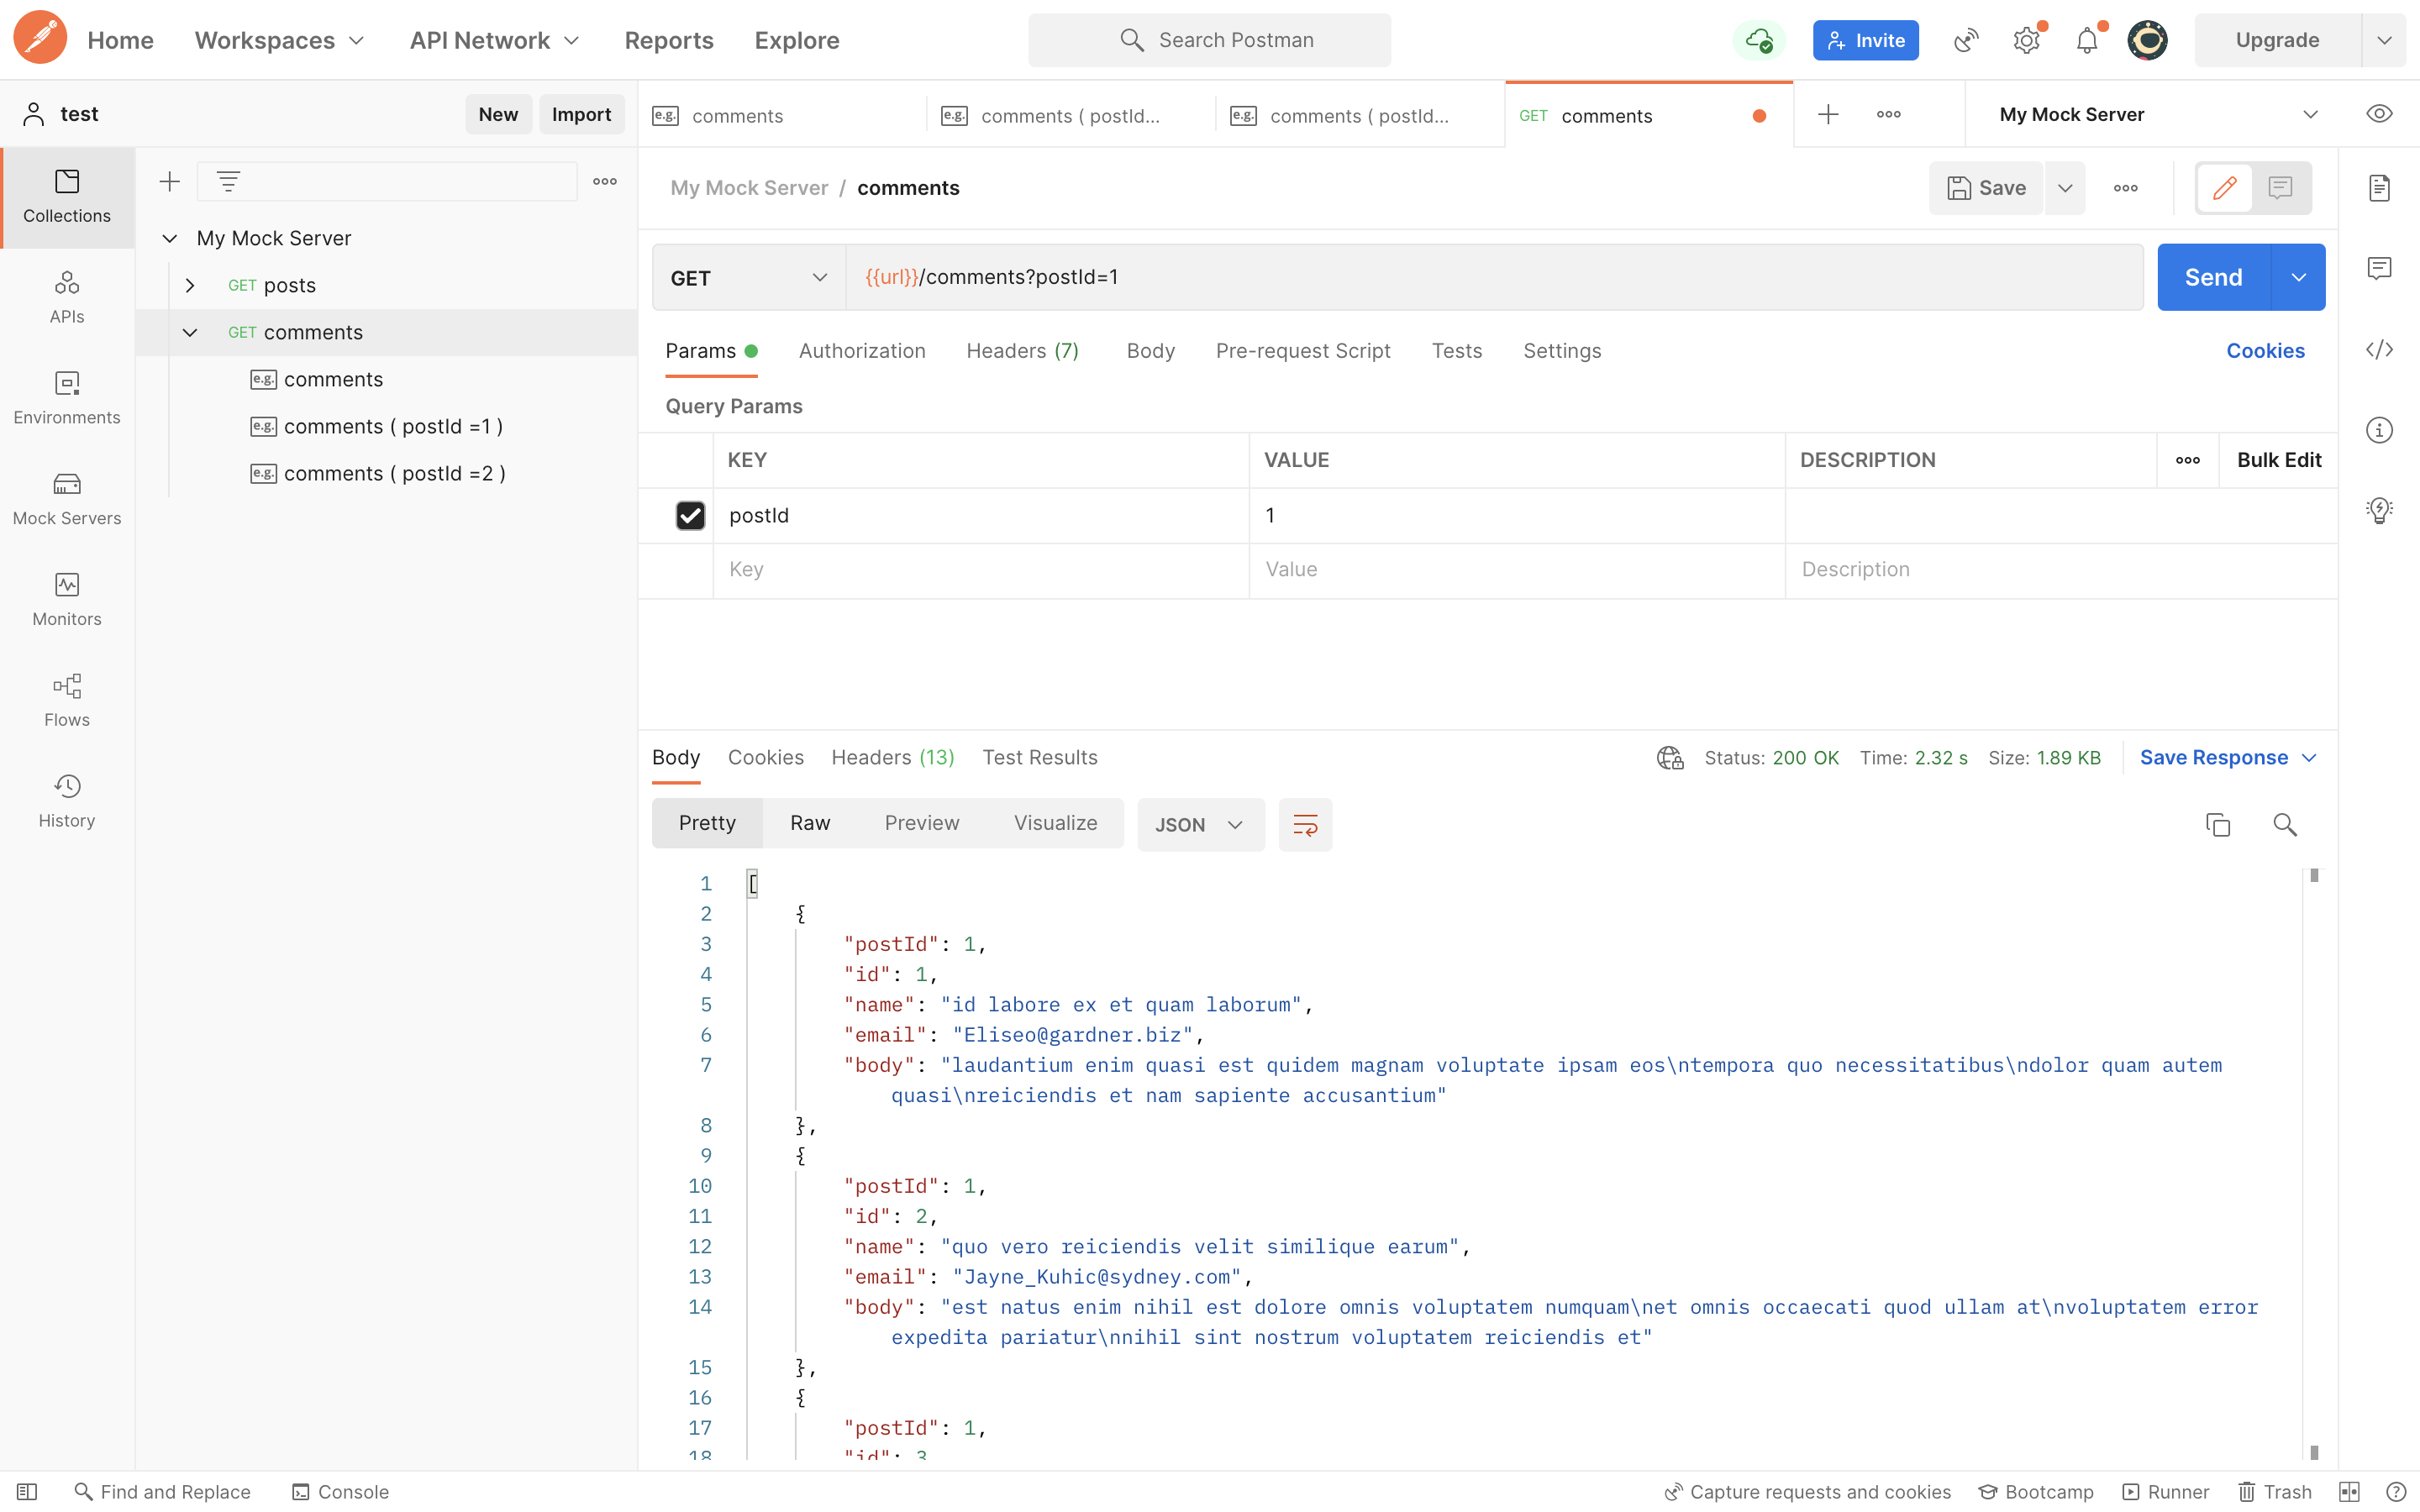
Task: Click the blue Send button
Action: pyautogui.click(x=2213, y=277)
